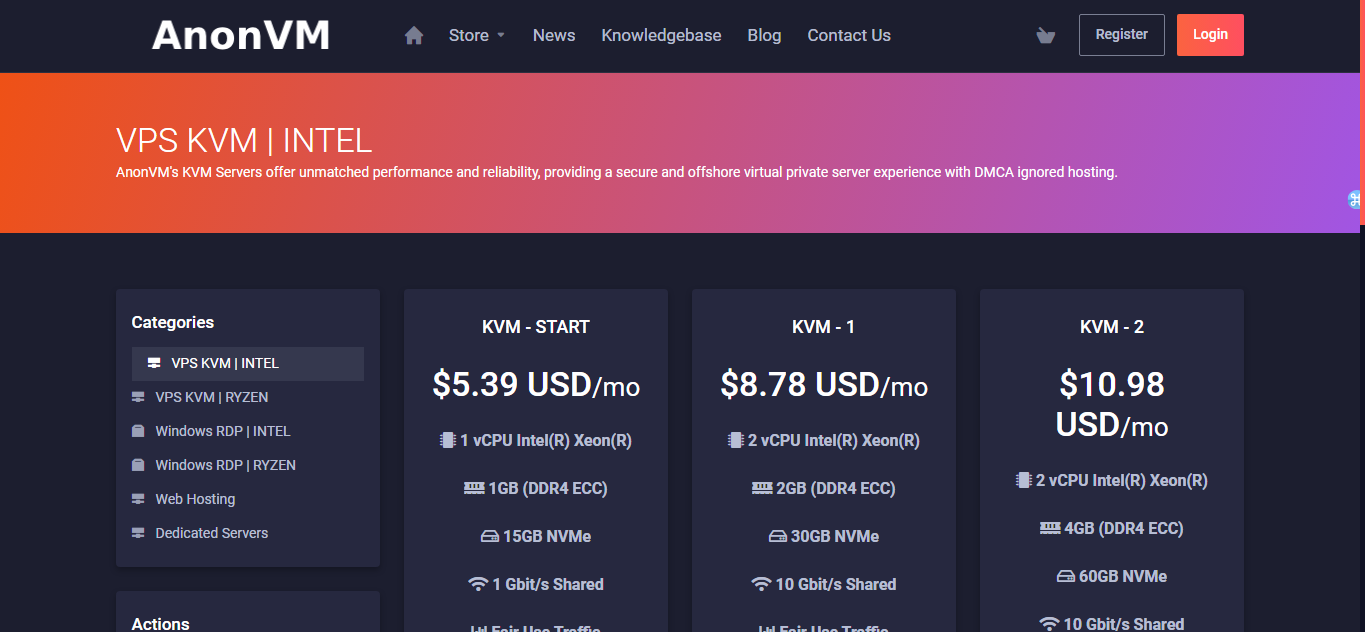The height and width of the screenshot is (632, 1365).
Task: Click CPU chip icon in KVM - START card
Action: click(x=447, y=440)
